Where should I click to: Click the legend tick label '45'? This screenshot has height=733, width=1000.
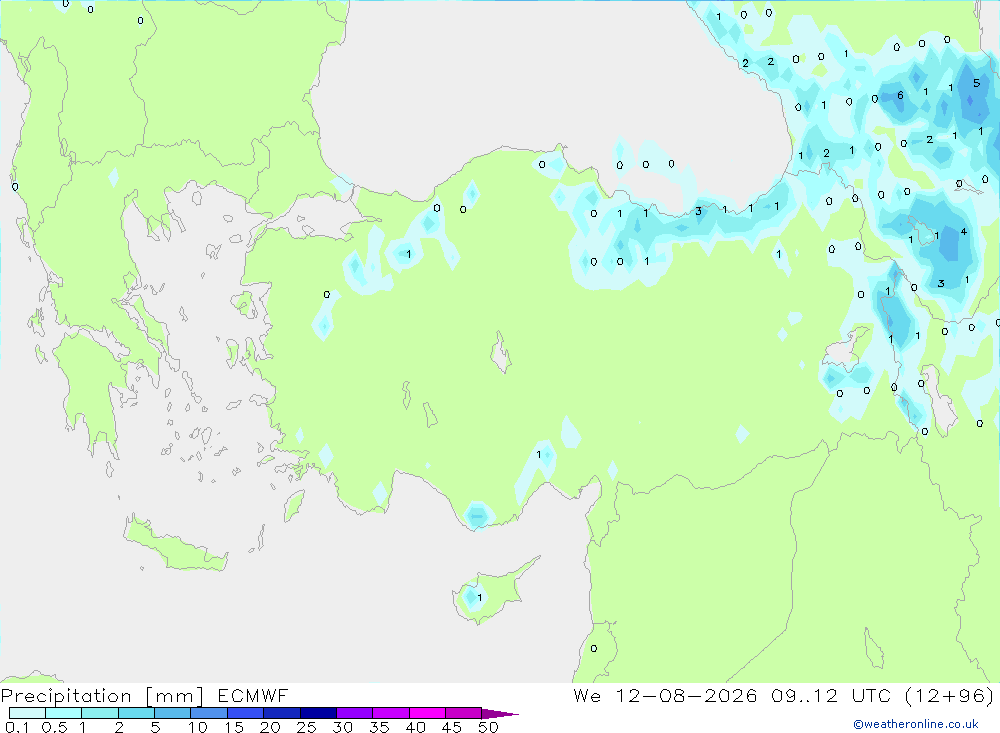coord(452,727)
